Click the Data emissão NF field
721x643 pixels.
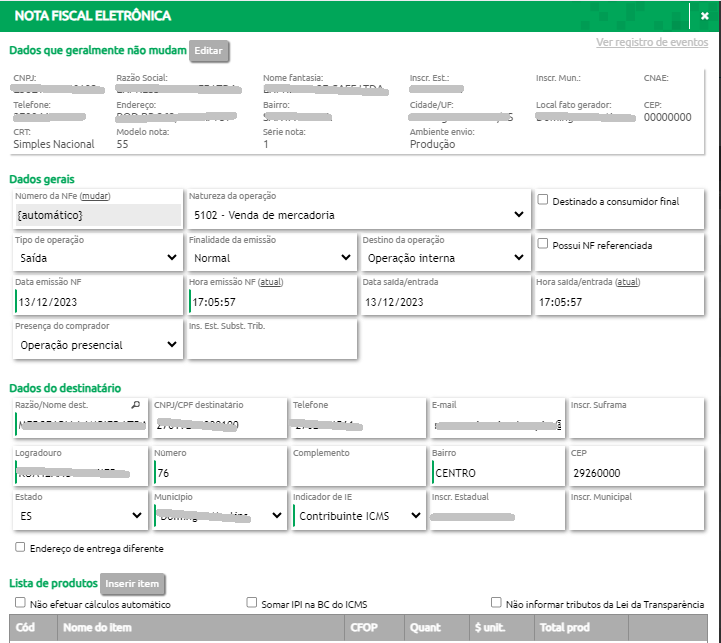click(x=98, y=302)
